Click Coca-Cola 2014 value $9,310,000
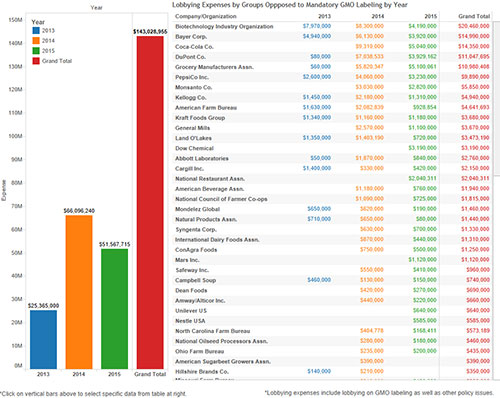This screenshot has width=500, height=398. (x=370, y=46)
